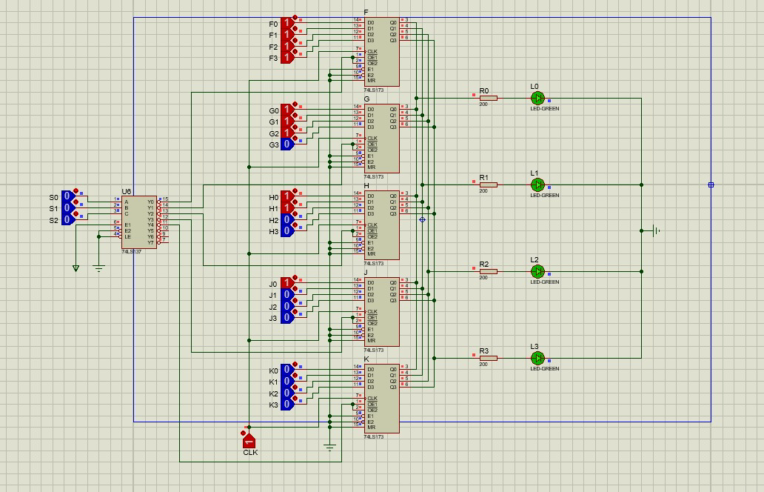Select the F register 74LS173 chip
The width and height of the screenshot is (764, 492).
pos(382,52)
